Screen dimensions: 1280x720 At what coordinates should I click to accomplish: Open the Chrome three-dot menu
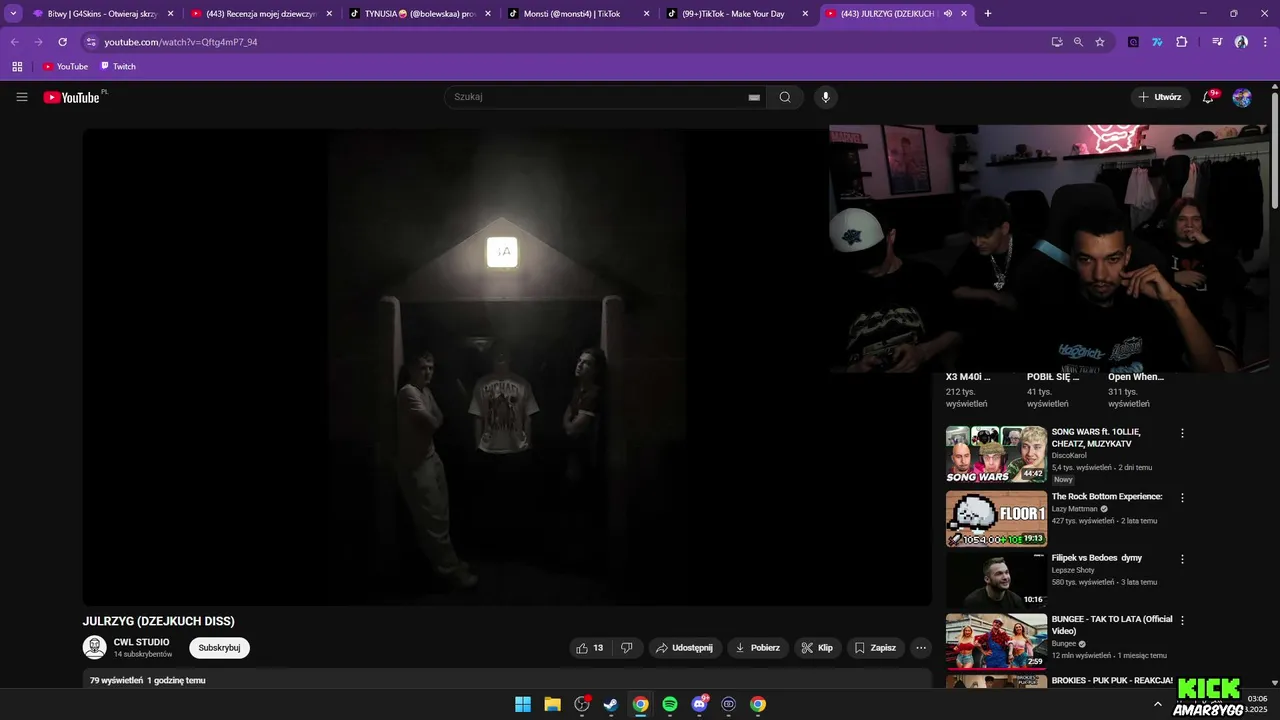pyautogui.click(x=1265, y=42)
